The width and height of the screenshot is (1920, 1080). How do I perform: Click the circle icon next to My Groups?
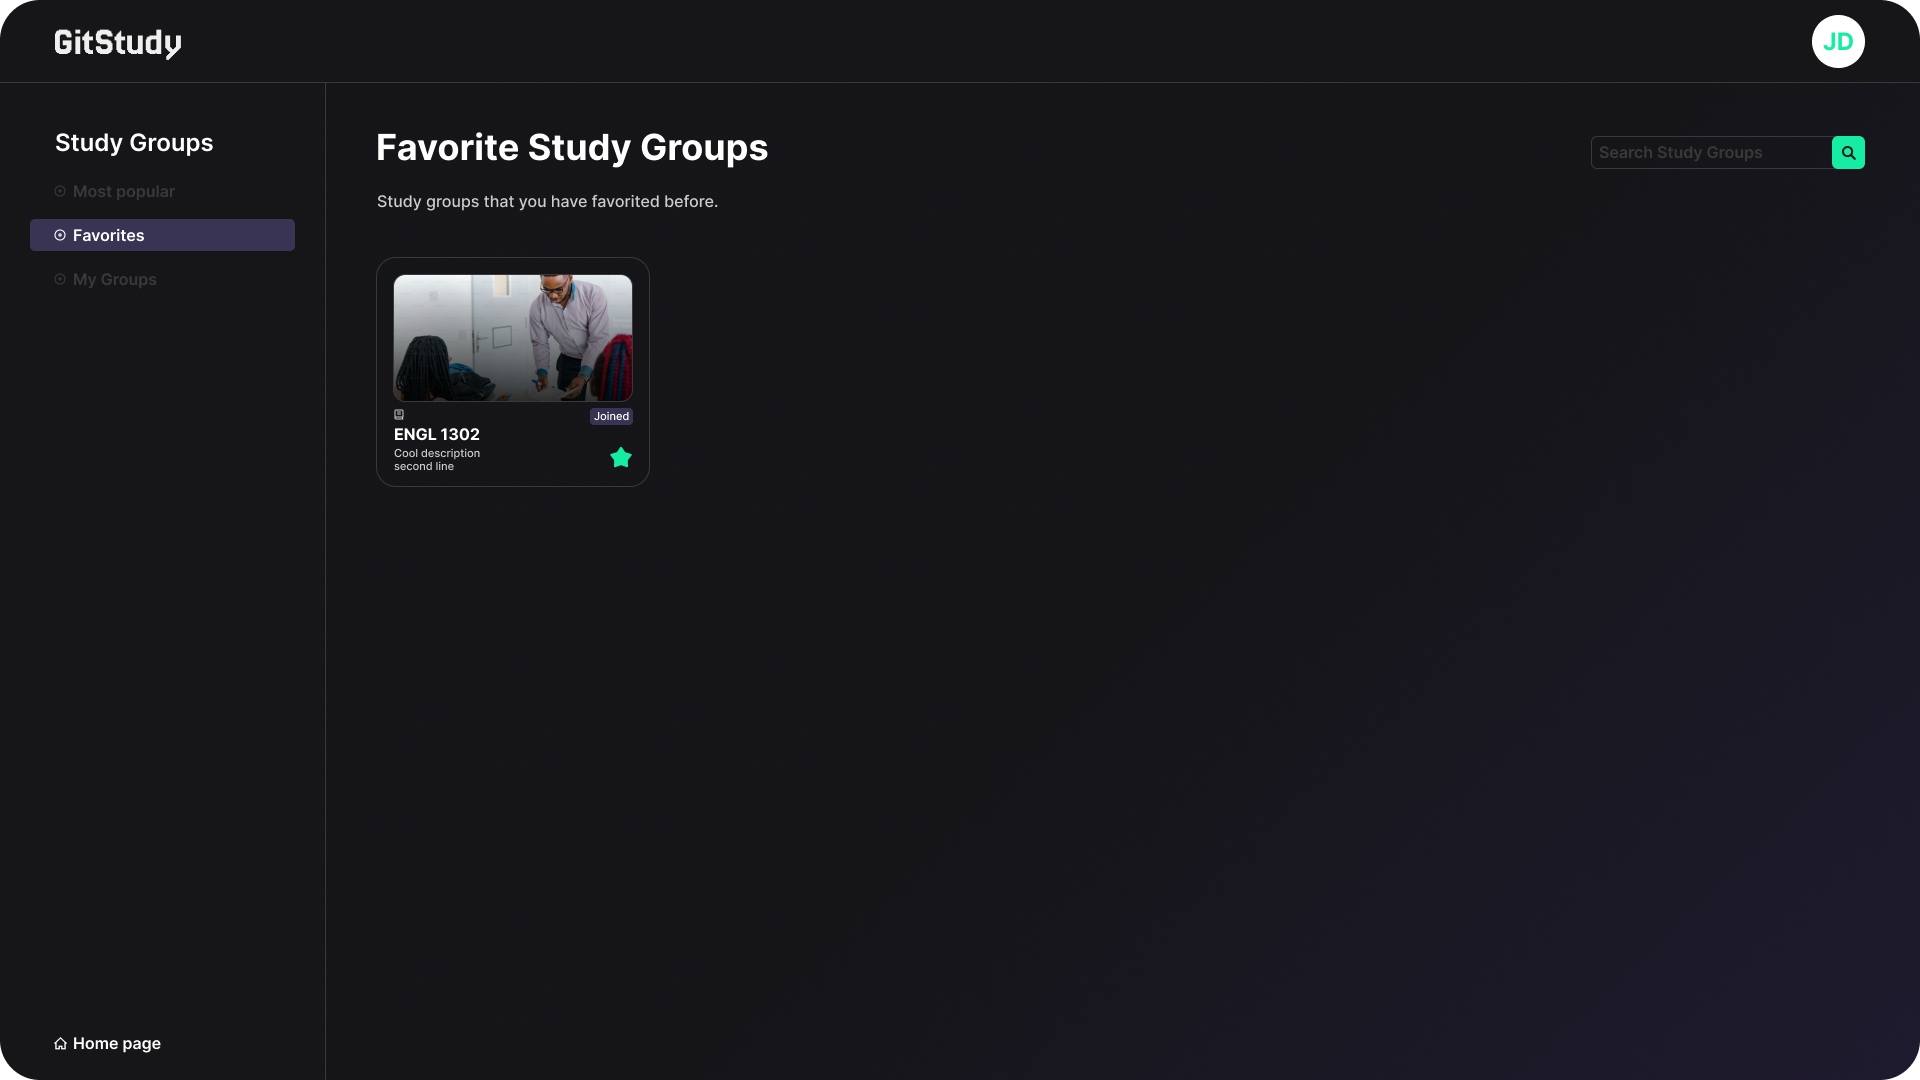pyautogui.click(x=60, y=280)
